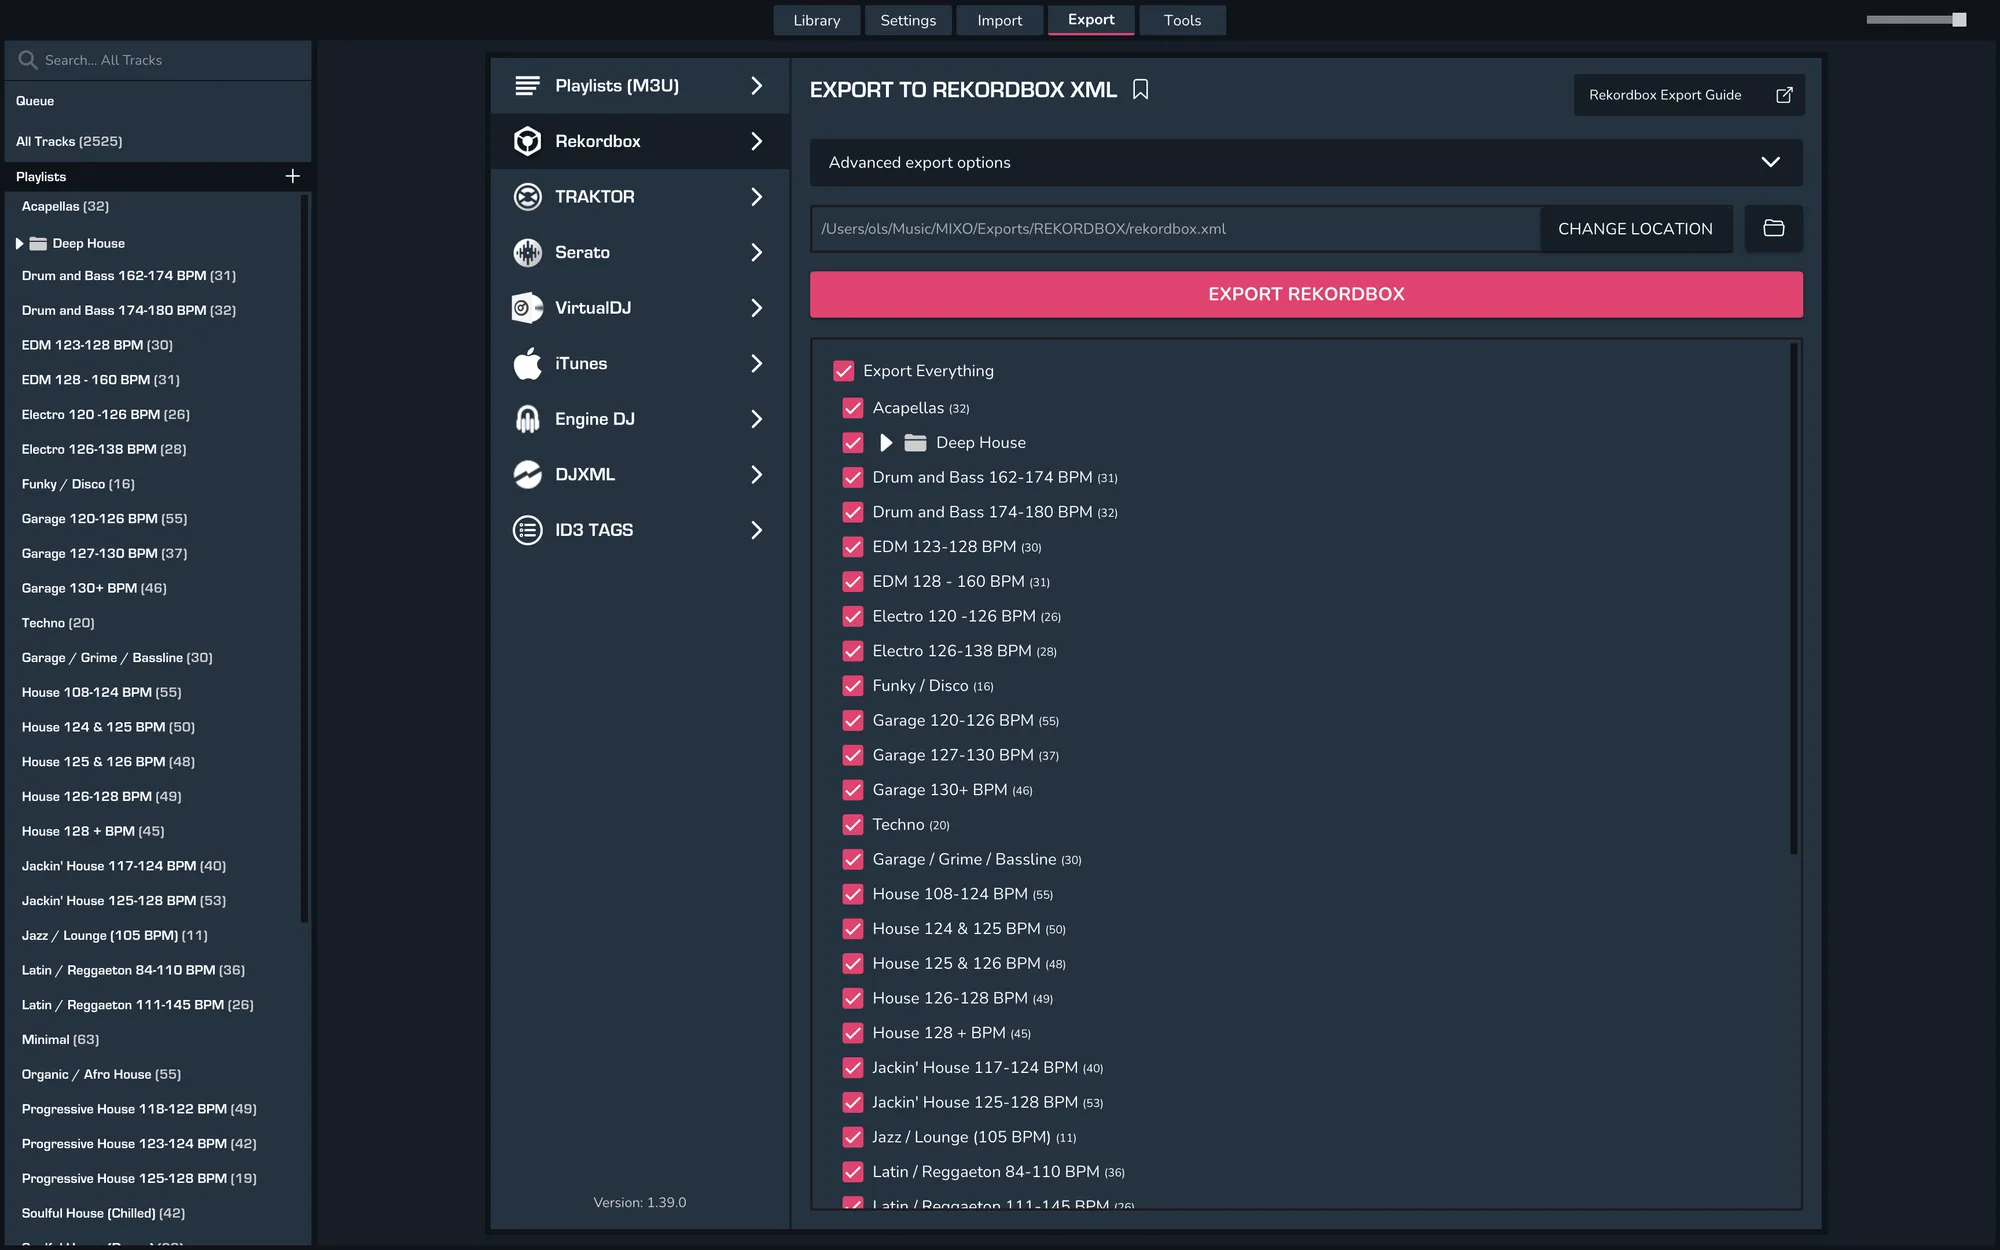2000x1250 pixels.
Task: Click the volume slider at the top right
Action: coord(1915,20)
